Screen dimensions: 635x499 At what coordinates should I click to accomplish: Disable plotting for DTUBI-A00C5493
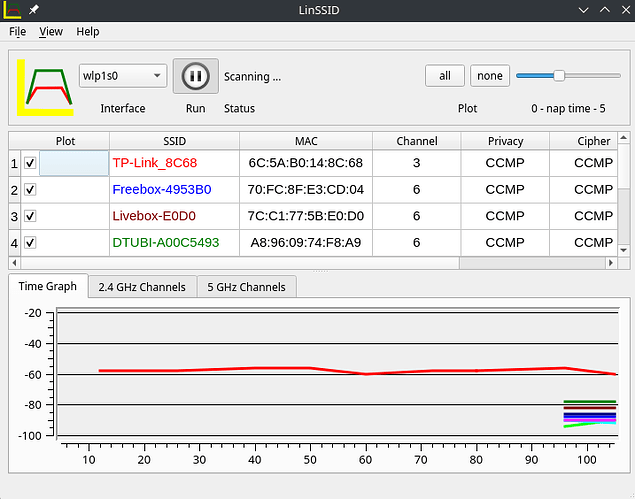click(30, 243)
